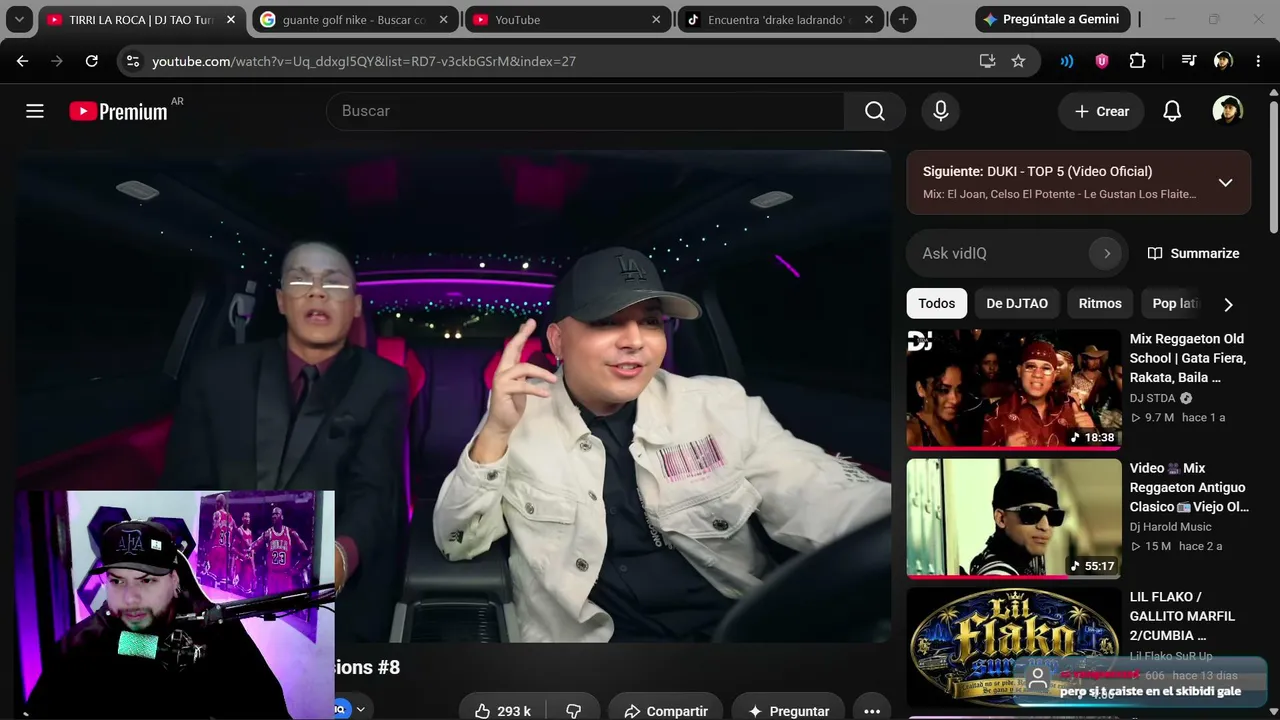Expand the channel dropdown chevron below title
Image resolution: width=1280 pixels, height=720 pixels.
click(x=361, y=709)
